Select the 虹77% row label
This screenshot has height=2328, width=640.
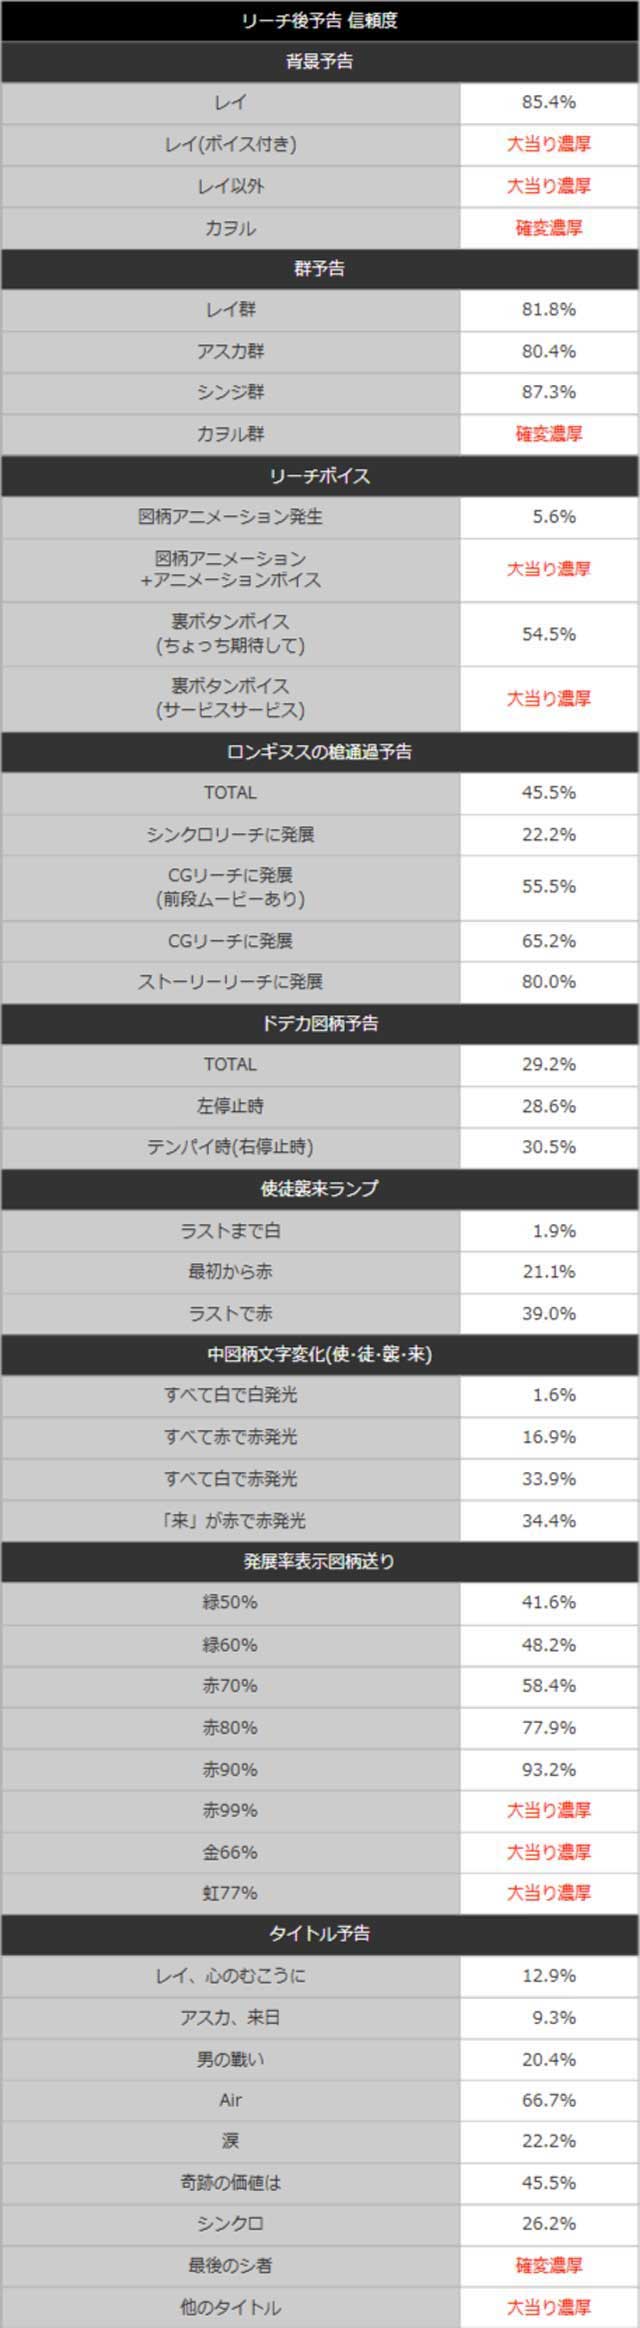[x=230, y=1893]
